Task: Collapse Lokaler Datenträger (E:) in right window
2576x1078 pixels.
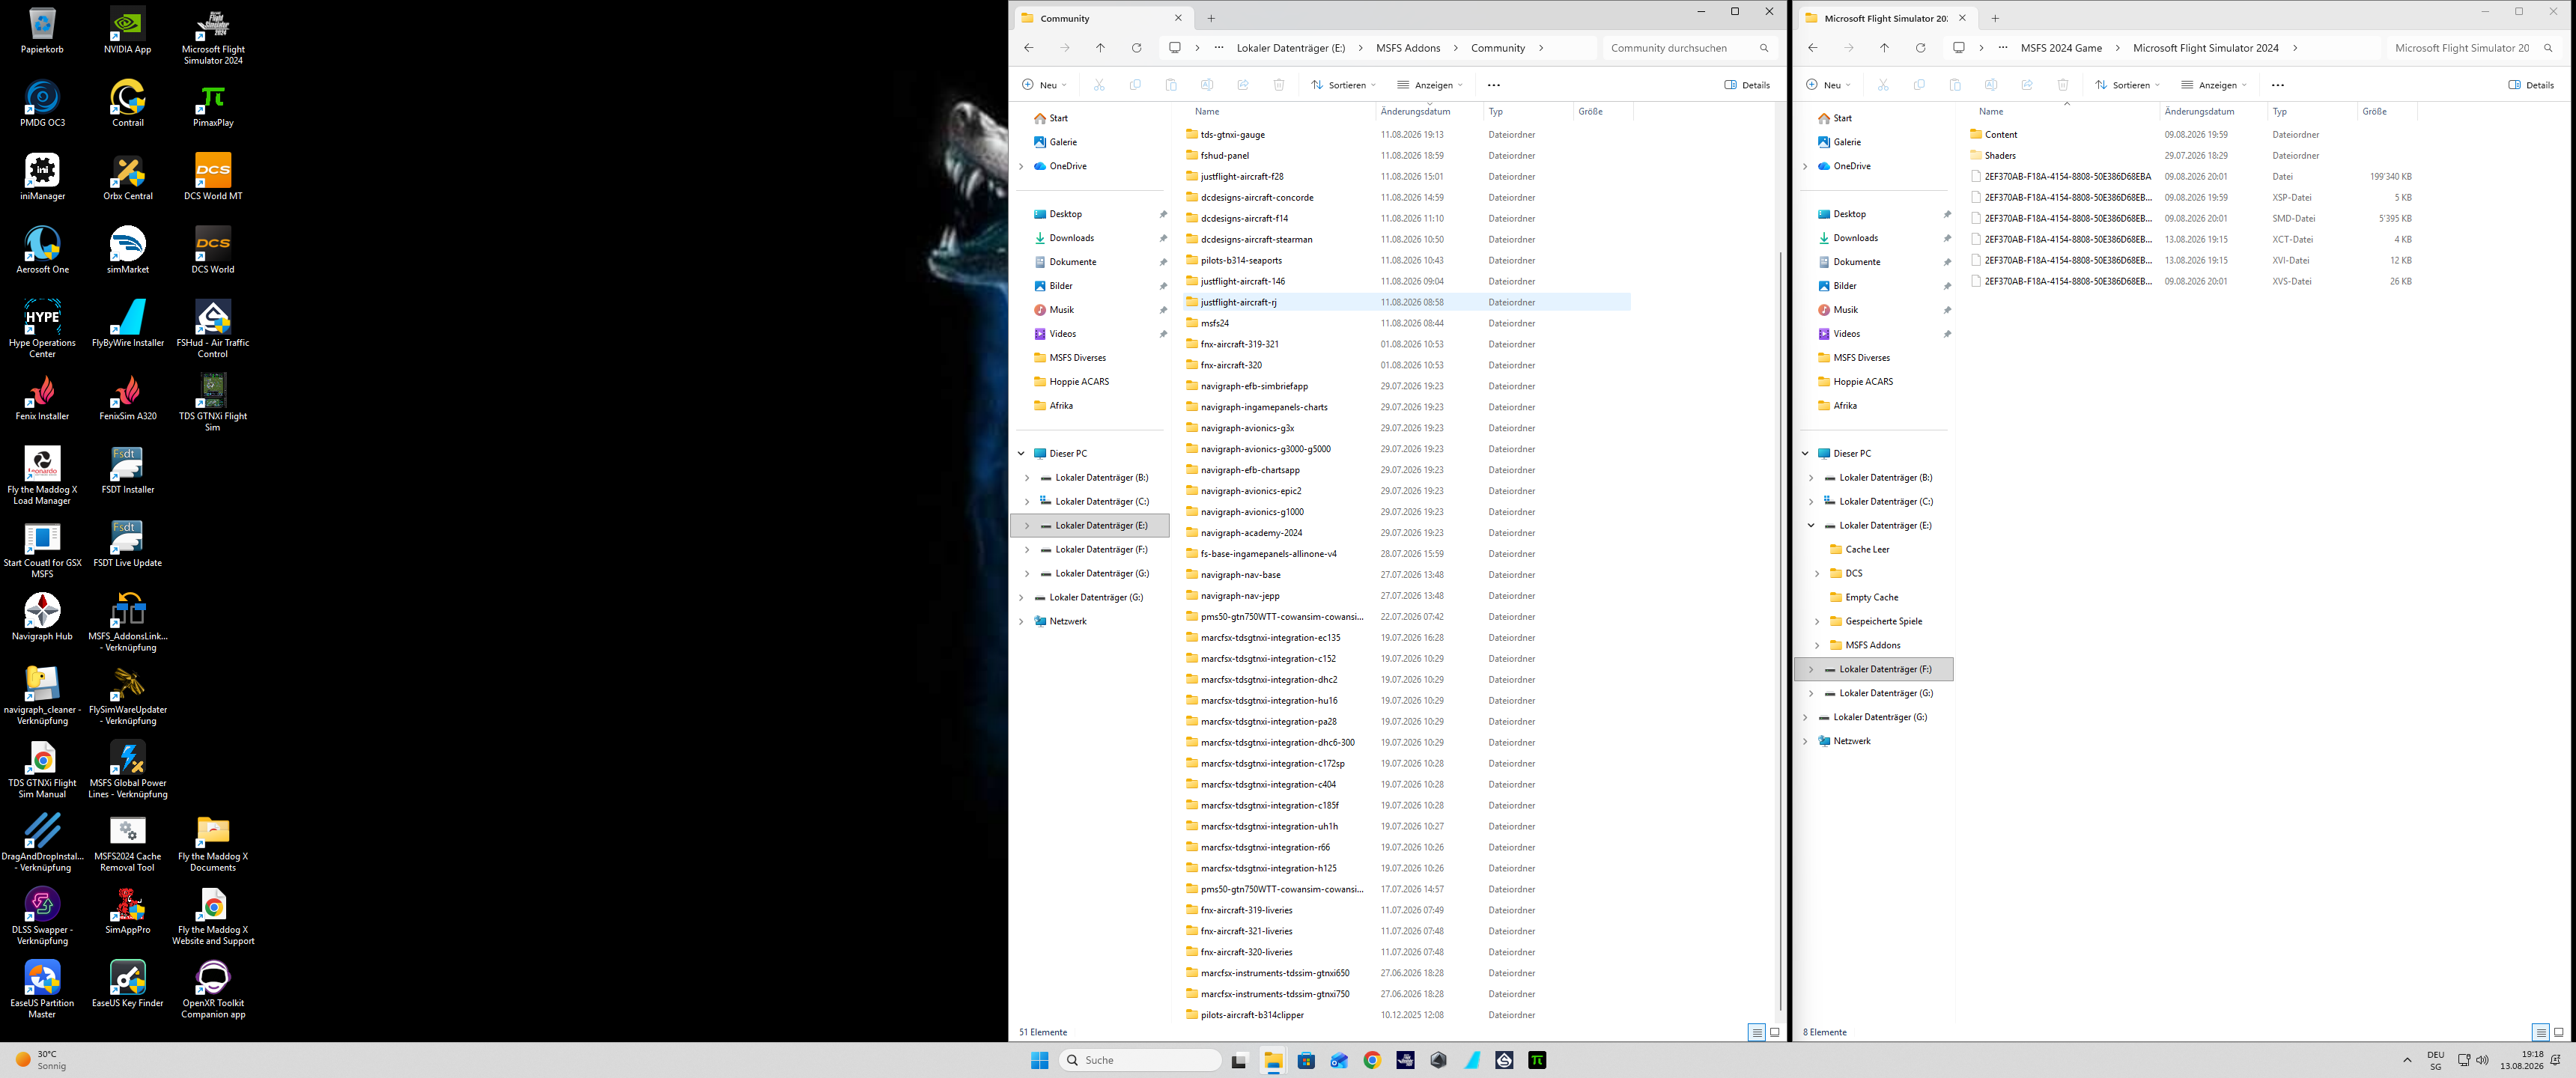Action: (1811, 526)
